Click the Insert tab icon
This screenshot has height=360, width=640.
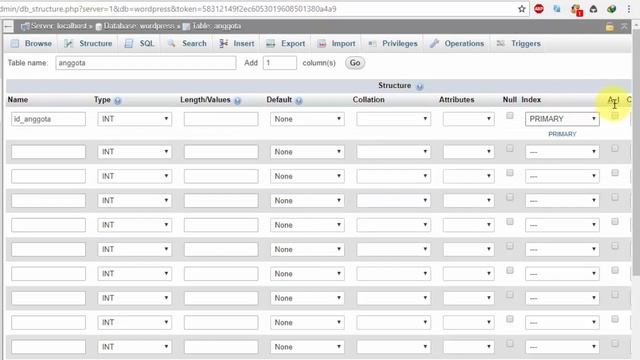(x=223, y=43)
